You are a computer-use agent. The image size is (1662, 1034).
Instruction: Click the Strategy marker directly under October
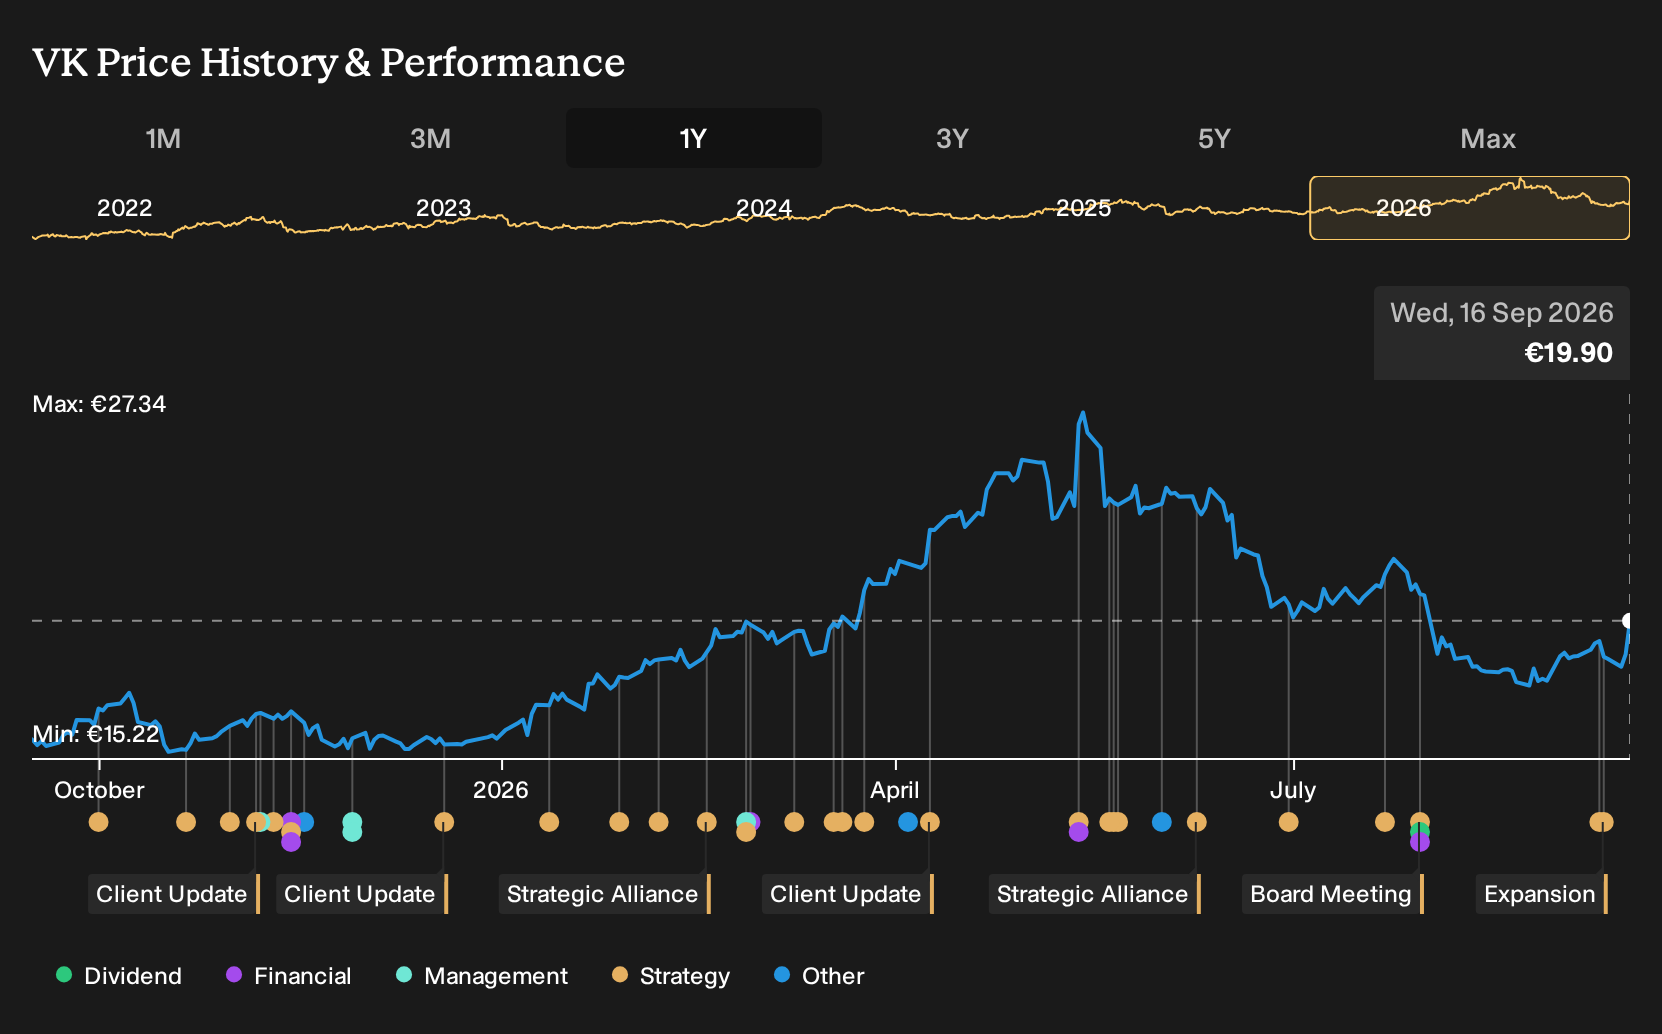(x=98, y=822)
